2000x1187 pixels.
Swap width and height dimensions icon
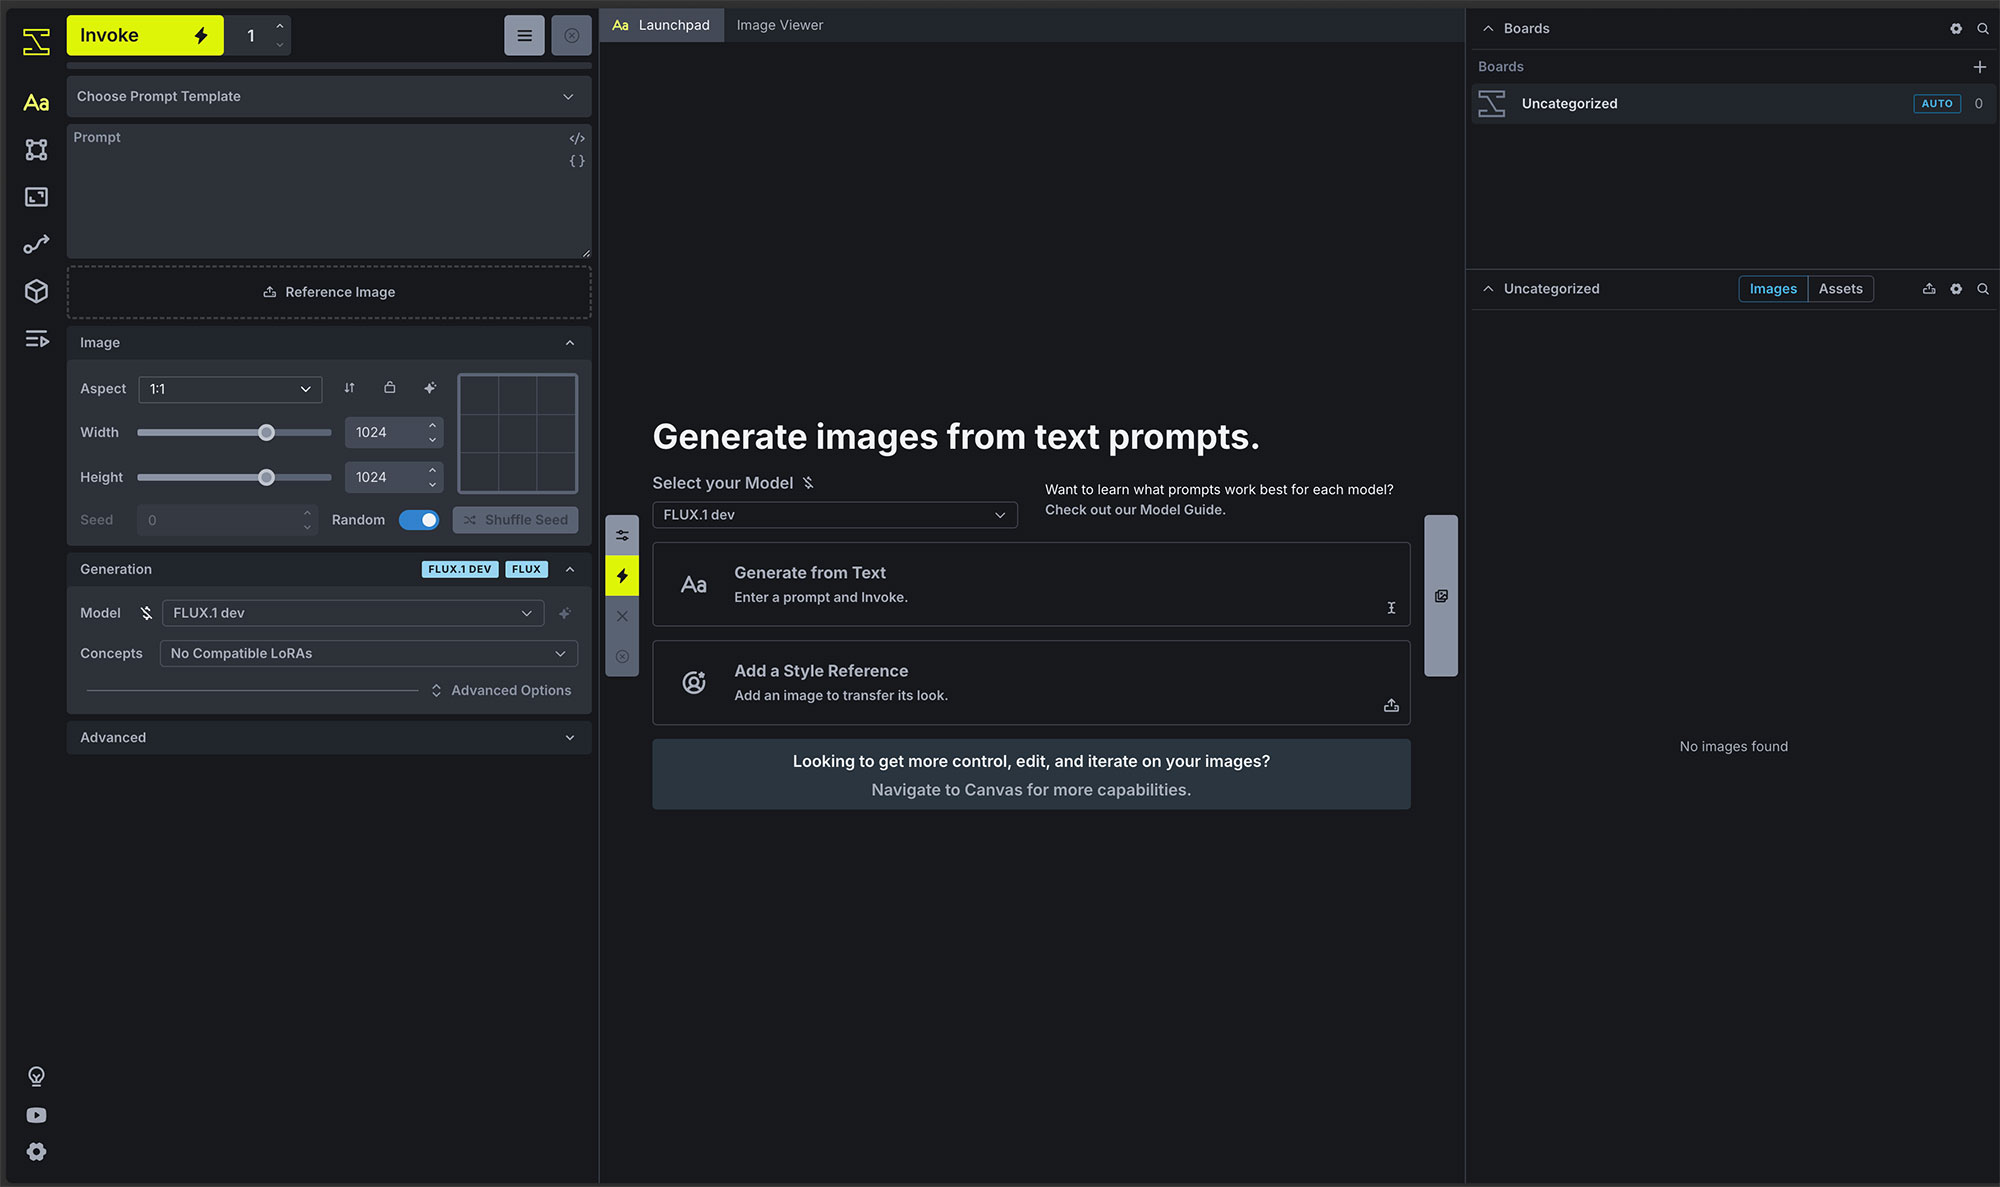tap(349, 388)
